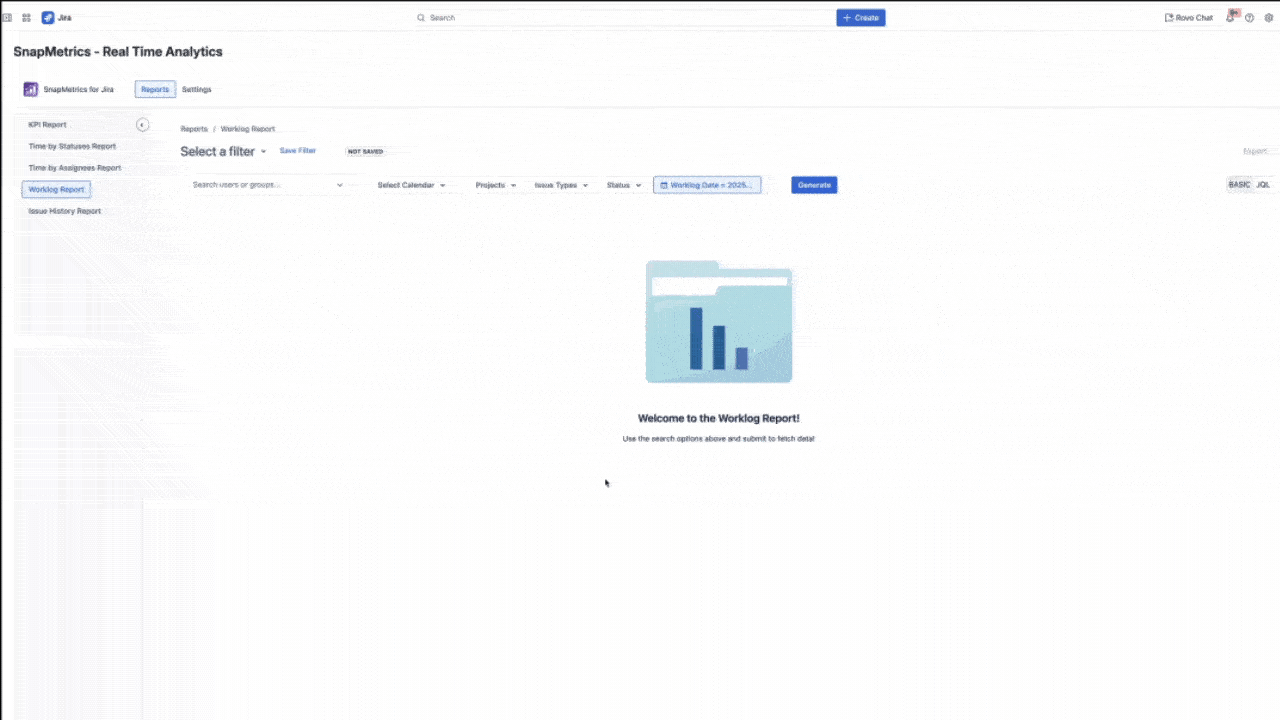Screen dimensions: 1280x720
Task: Click the Jira logo icon
Action: click(48, 18)
